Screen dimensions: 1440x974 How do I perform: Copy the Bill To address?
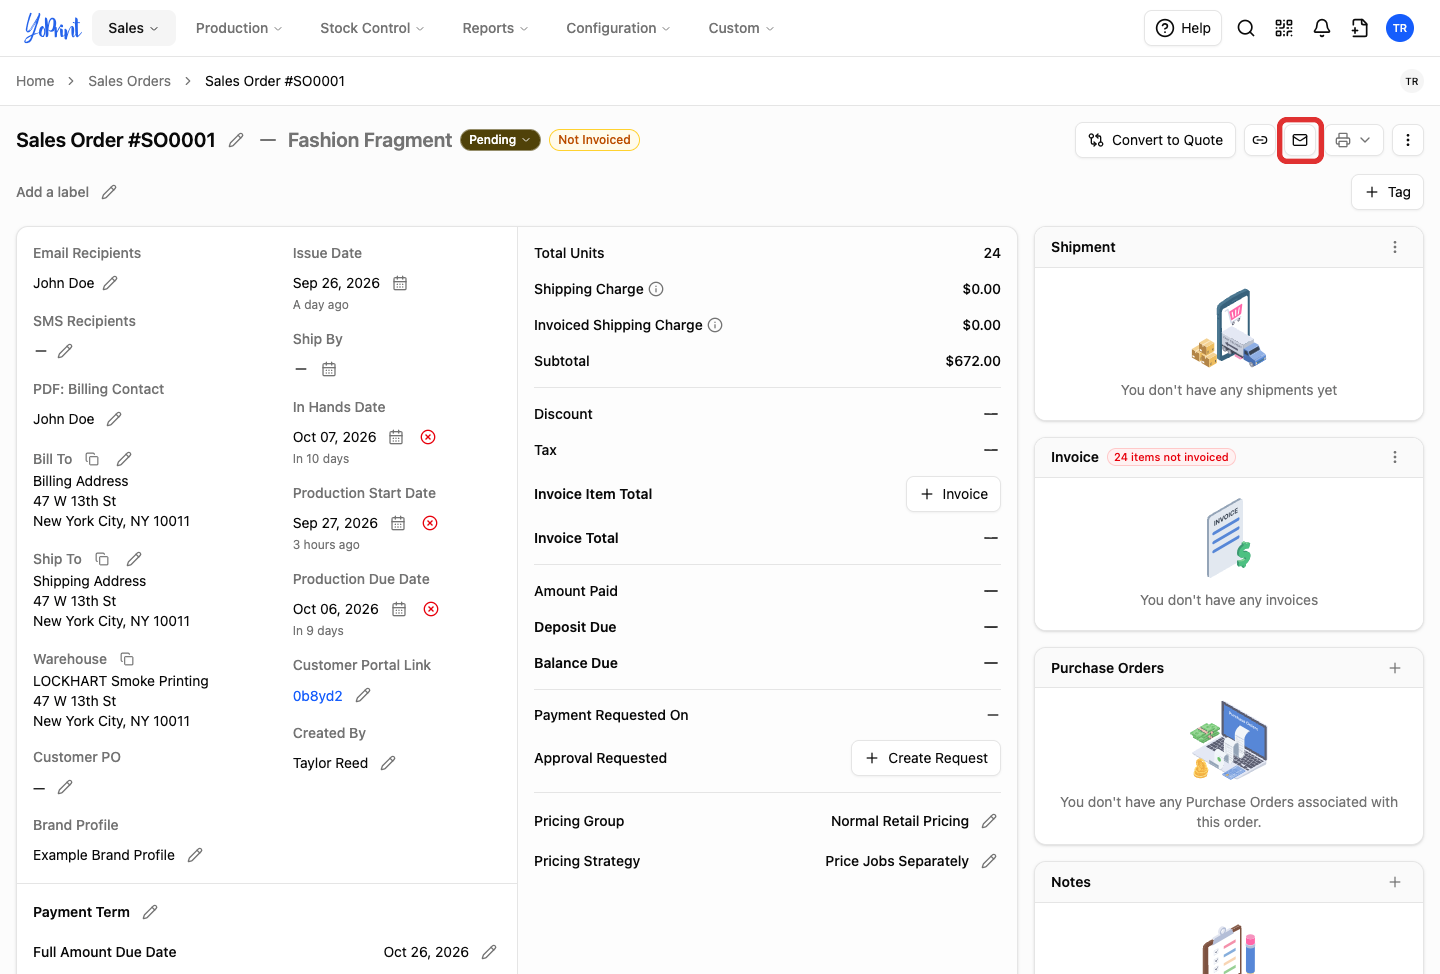[92, 459]
